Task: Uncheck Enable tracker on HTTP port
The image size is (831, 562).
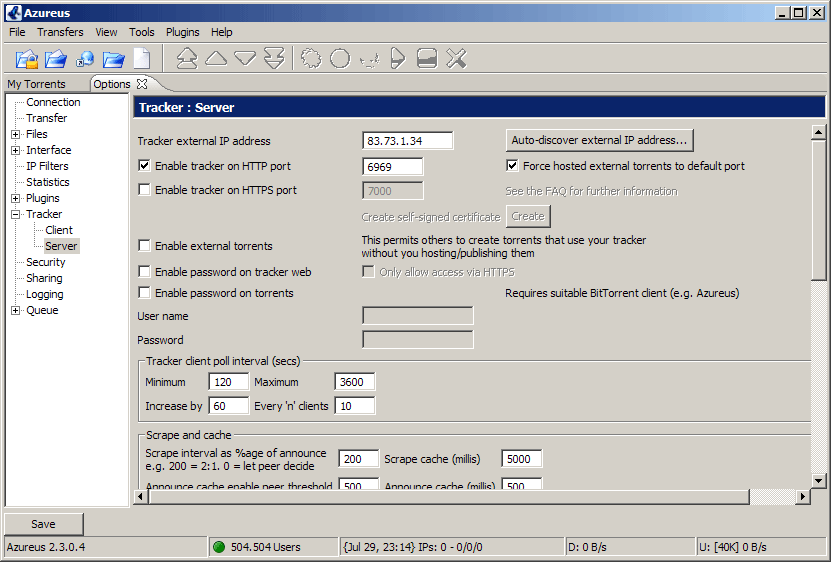Action: click(x=144, y=165)
